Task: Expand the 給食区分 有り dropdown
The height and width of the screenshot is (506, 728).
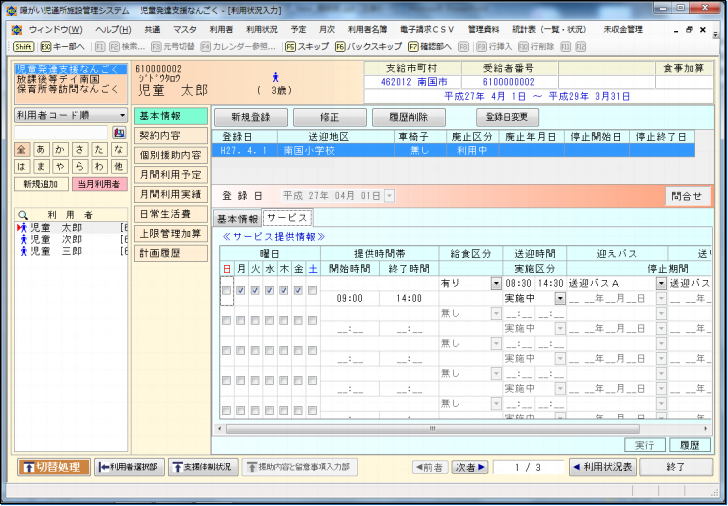Action: [x=496, y=284]
